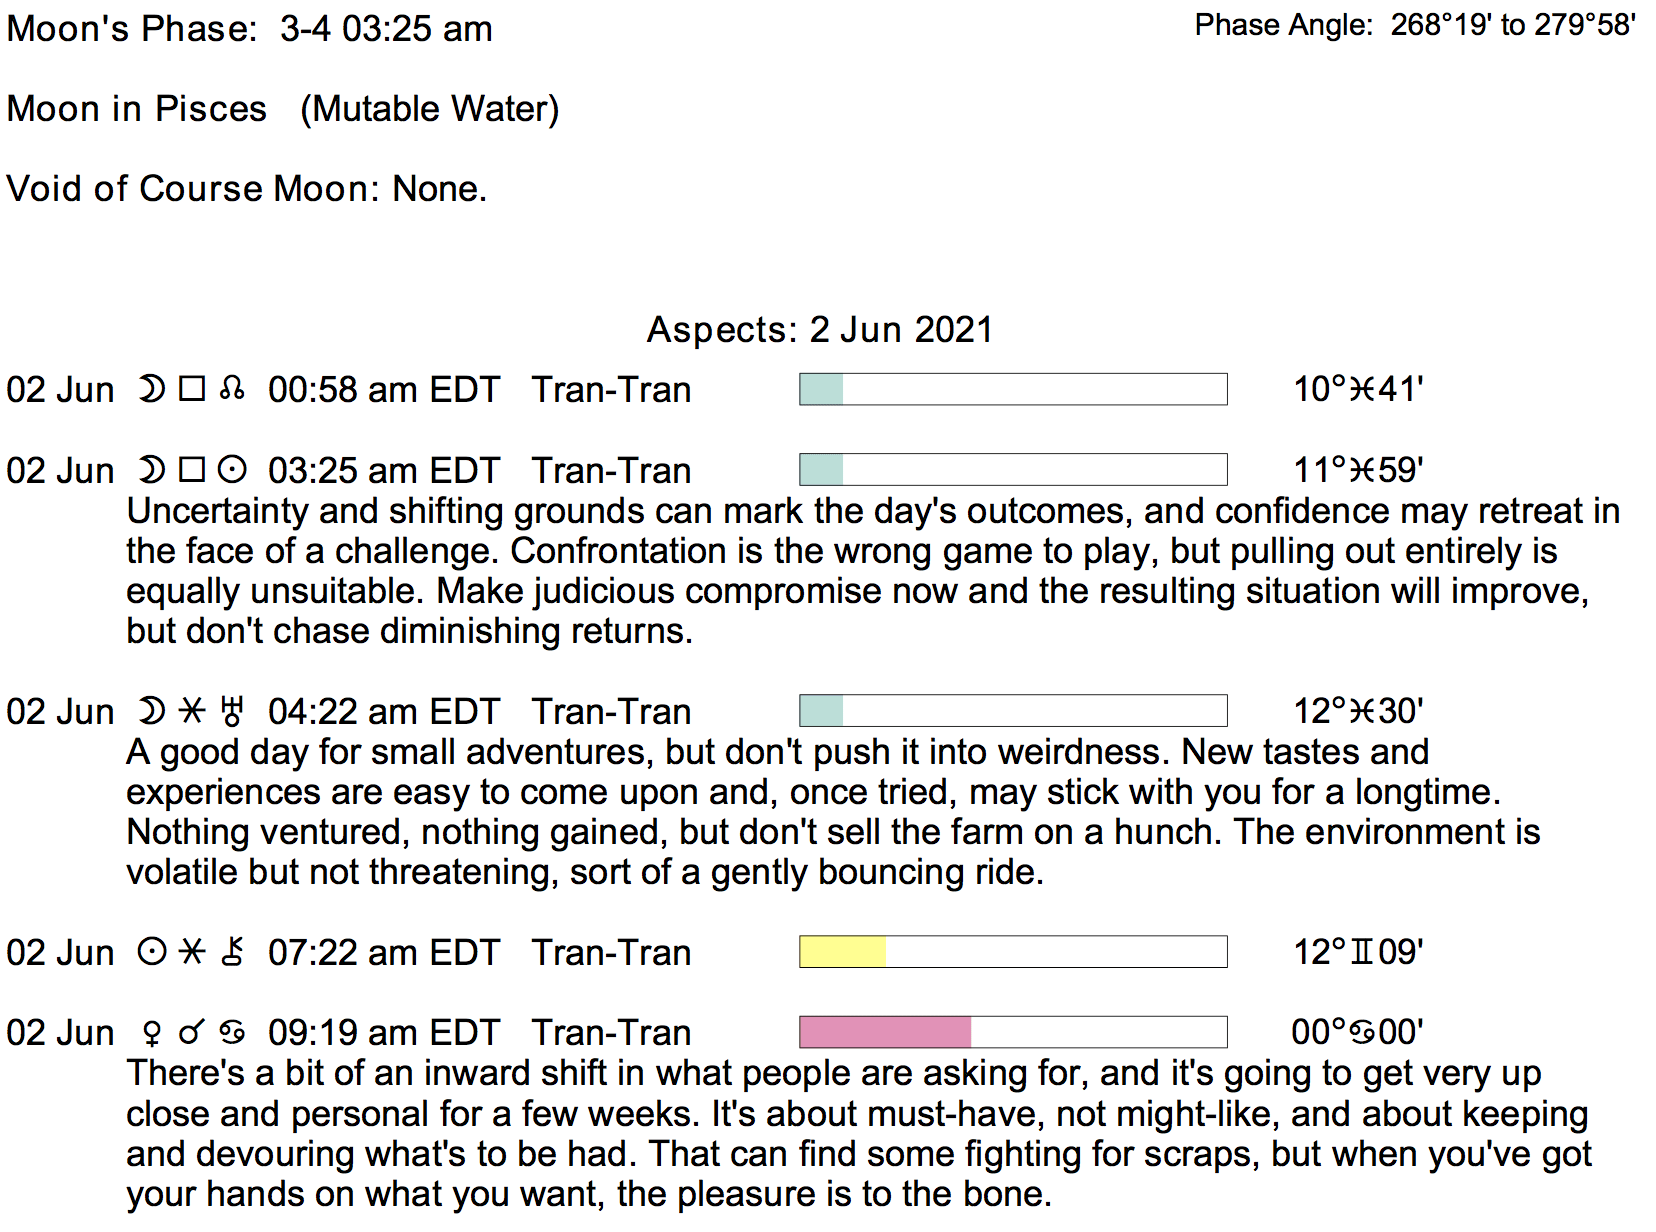Click the 'Aspects: 2 Jun 2021' heading
Image resolution: width=1656 pixels, height=1232 pixels.
click(819, 330)
